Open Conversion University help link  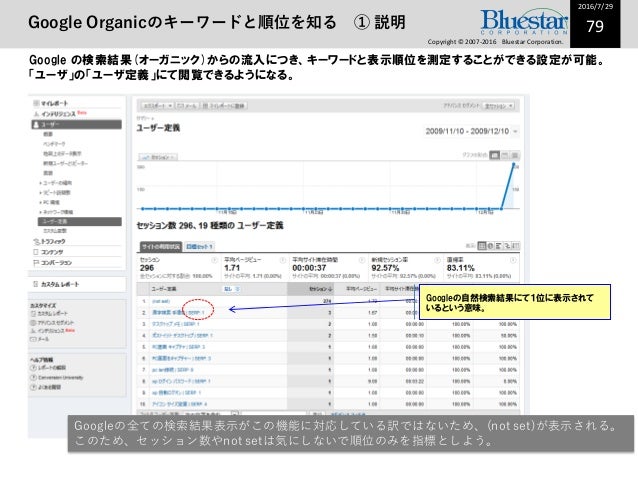point(61,377)
